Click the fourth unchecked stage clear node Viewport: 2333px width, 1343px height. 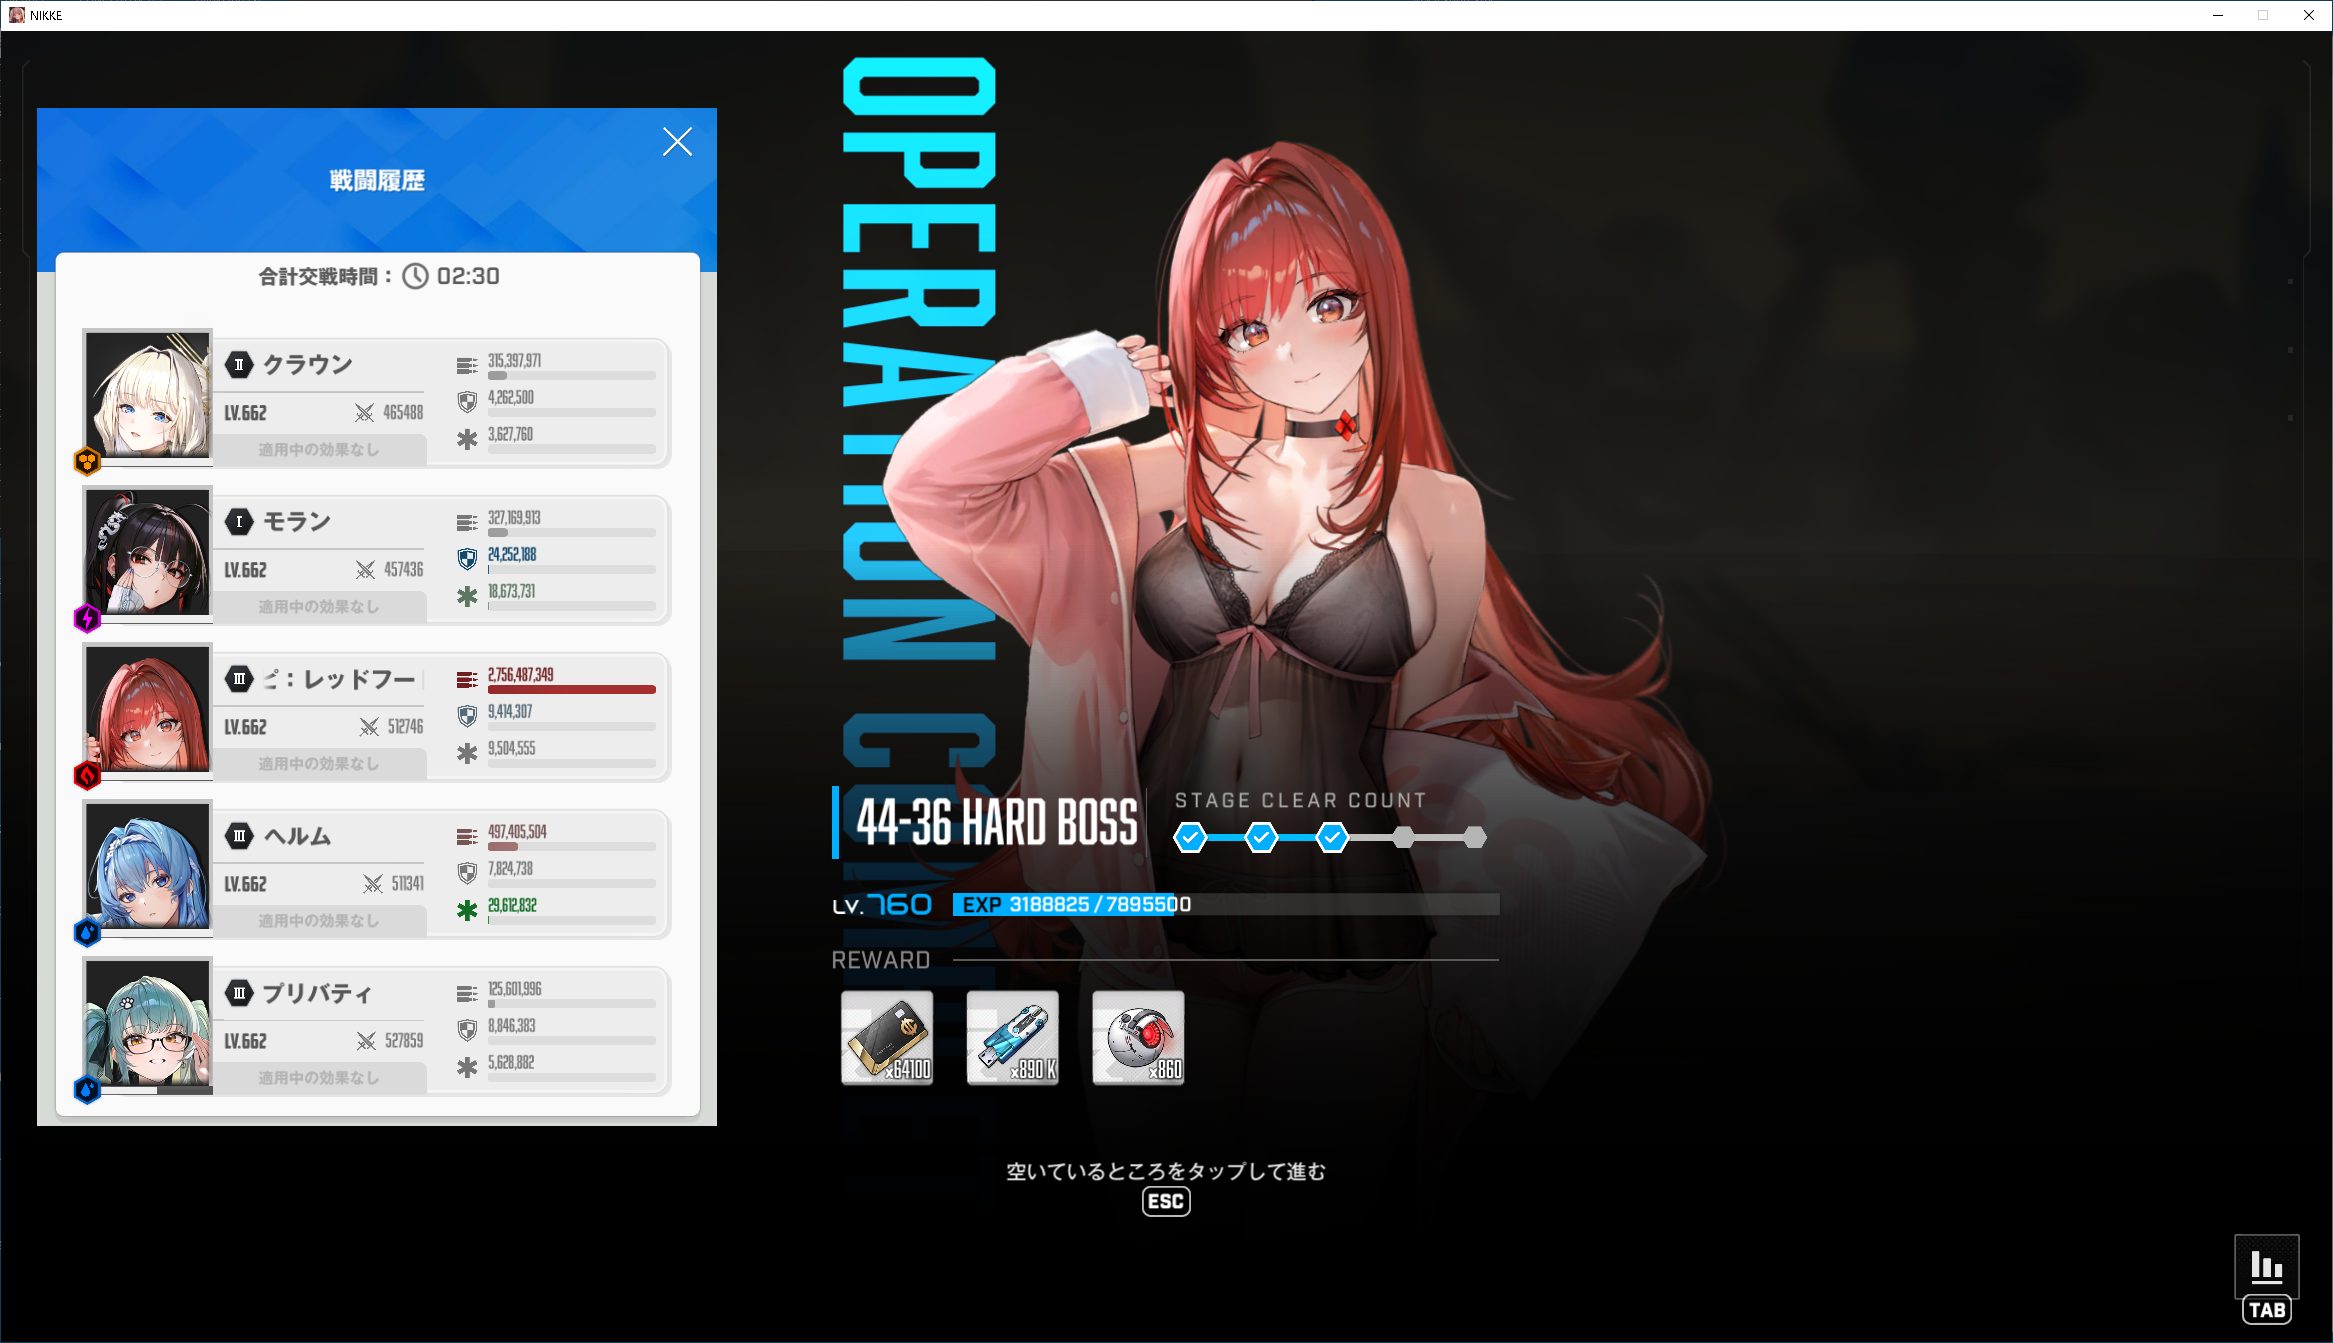[1403, 837]
